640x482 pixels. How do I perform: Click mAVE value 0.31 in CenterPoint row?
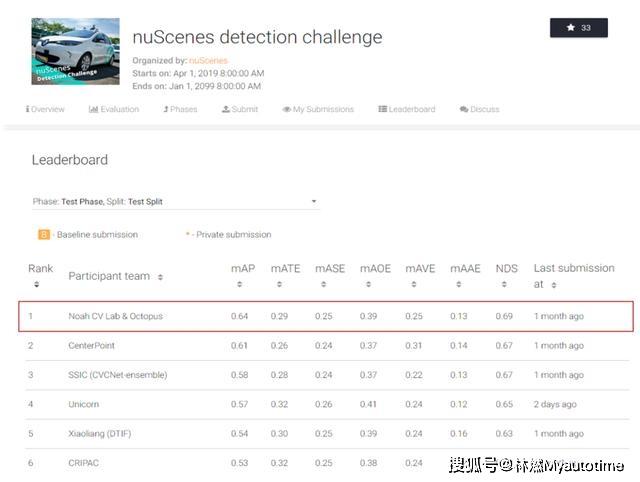(x=413, y=346)
